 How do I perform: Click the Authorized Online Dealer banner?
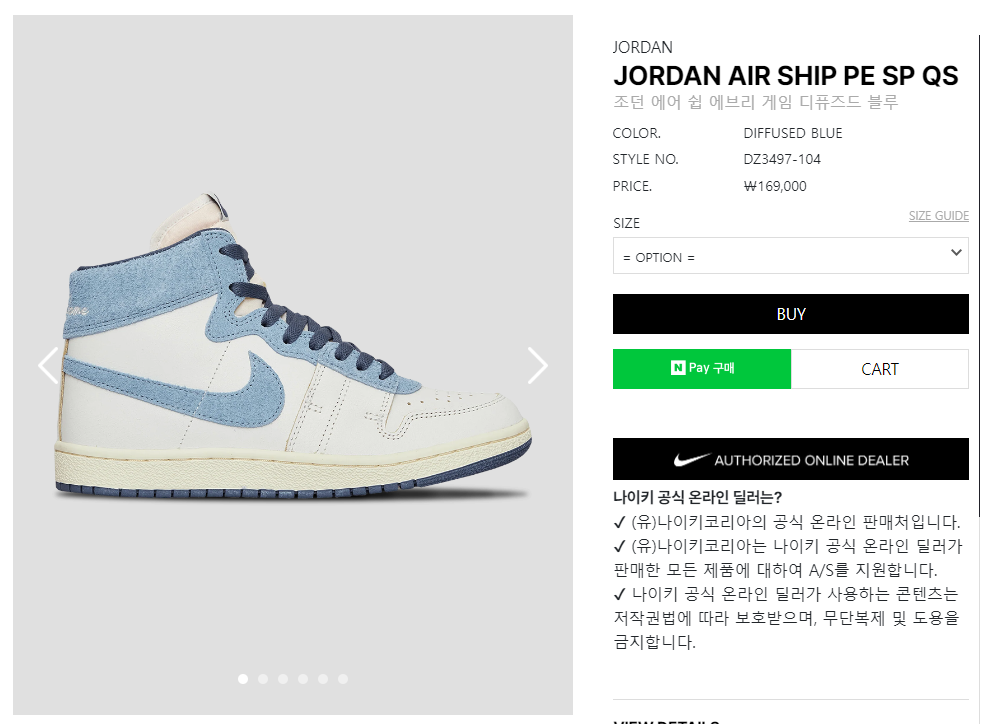coord(790,459)
